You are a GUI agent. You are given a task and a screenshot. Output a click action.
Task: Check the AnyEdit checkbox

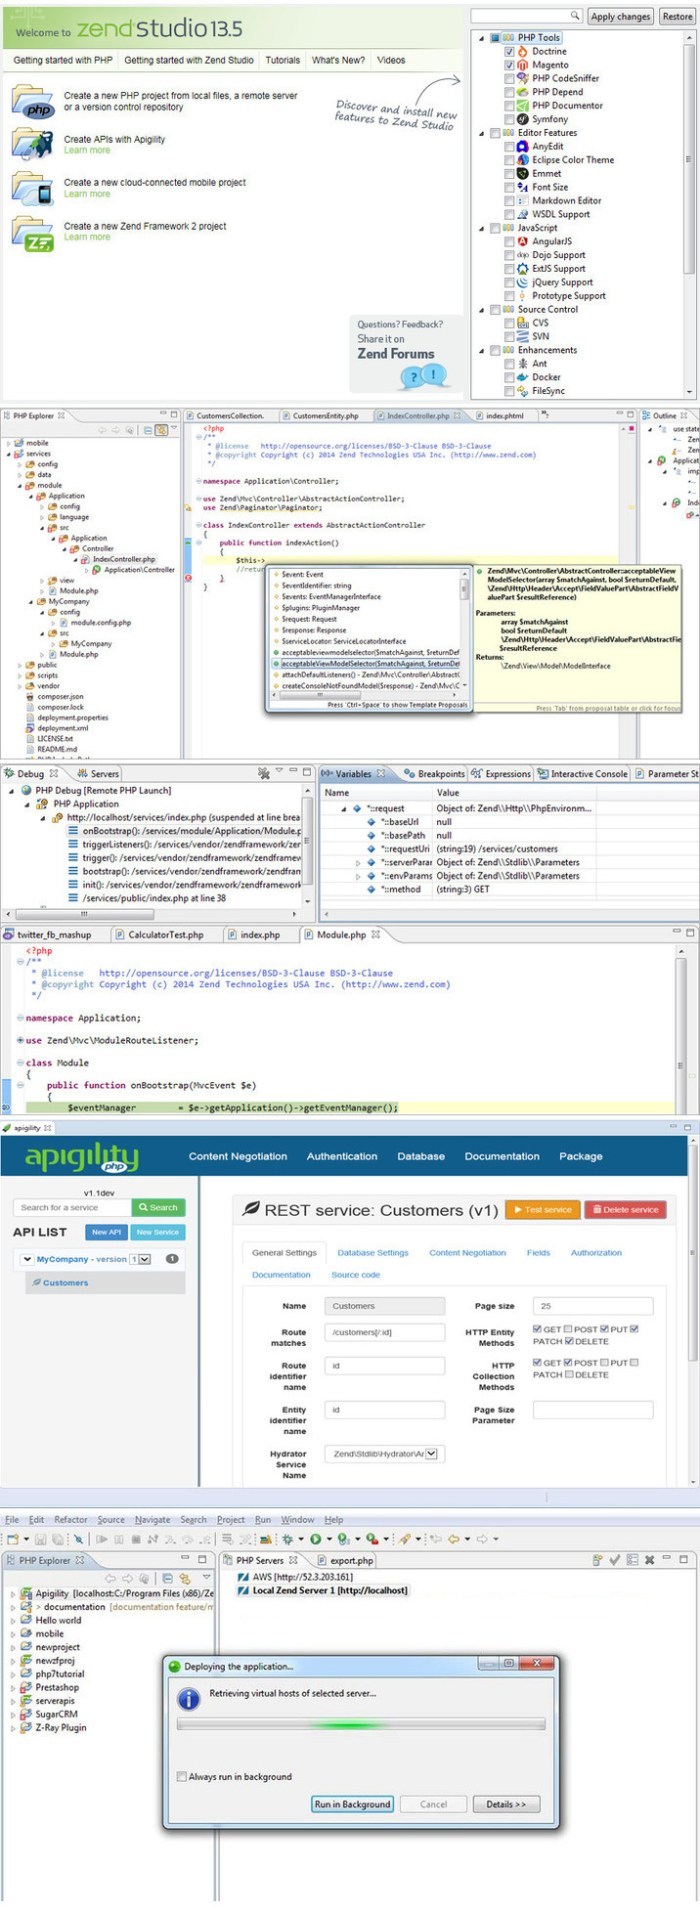tap(509, 146)
